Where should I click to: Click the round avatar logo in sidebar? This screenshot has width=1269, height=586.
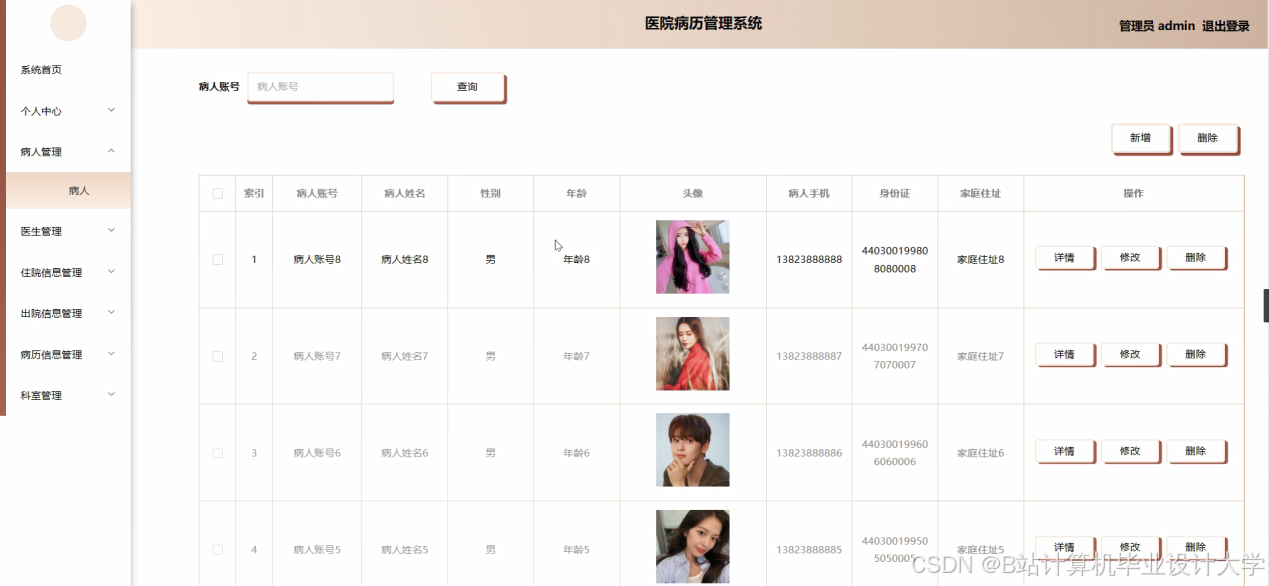(x=68, y=23)
